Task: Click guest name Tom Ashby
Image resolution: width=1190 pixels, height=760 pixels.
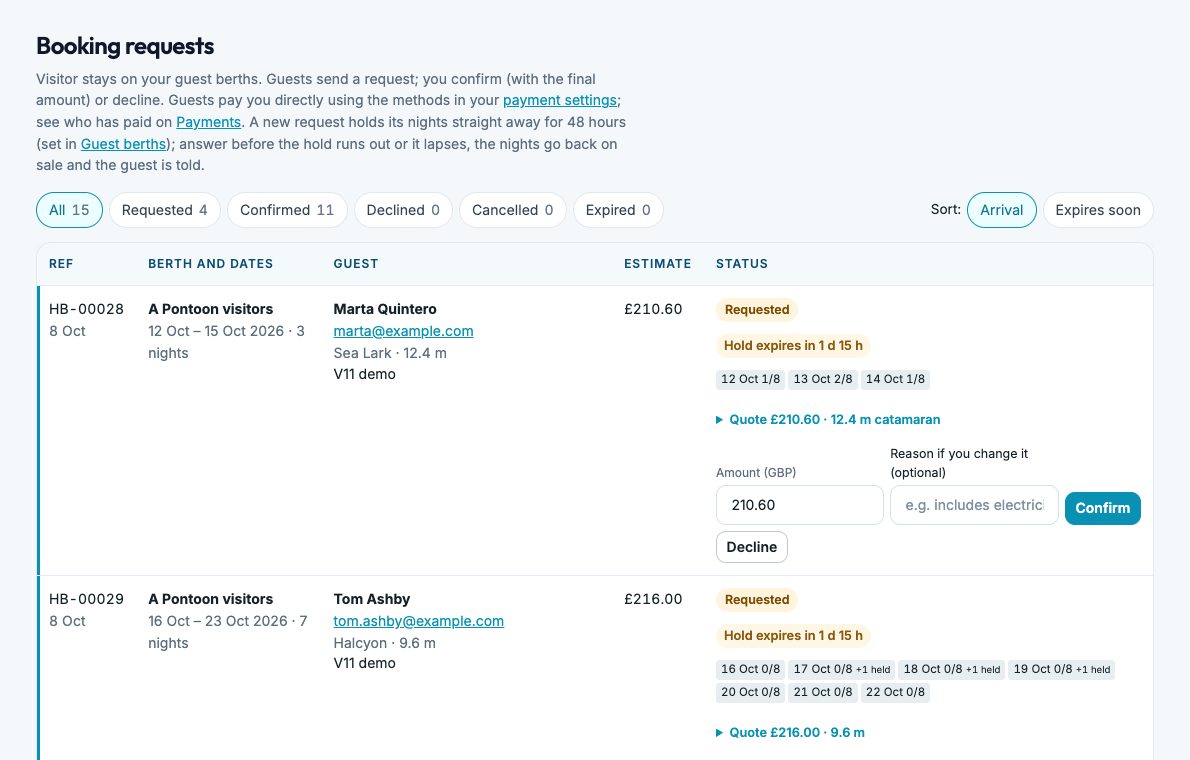Action: pyautogui.click(x=372, y=599)
